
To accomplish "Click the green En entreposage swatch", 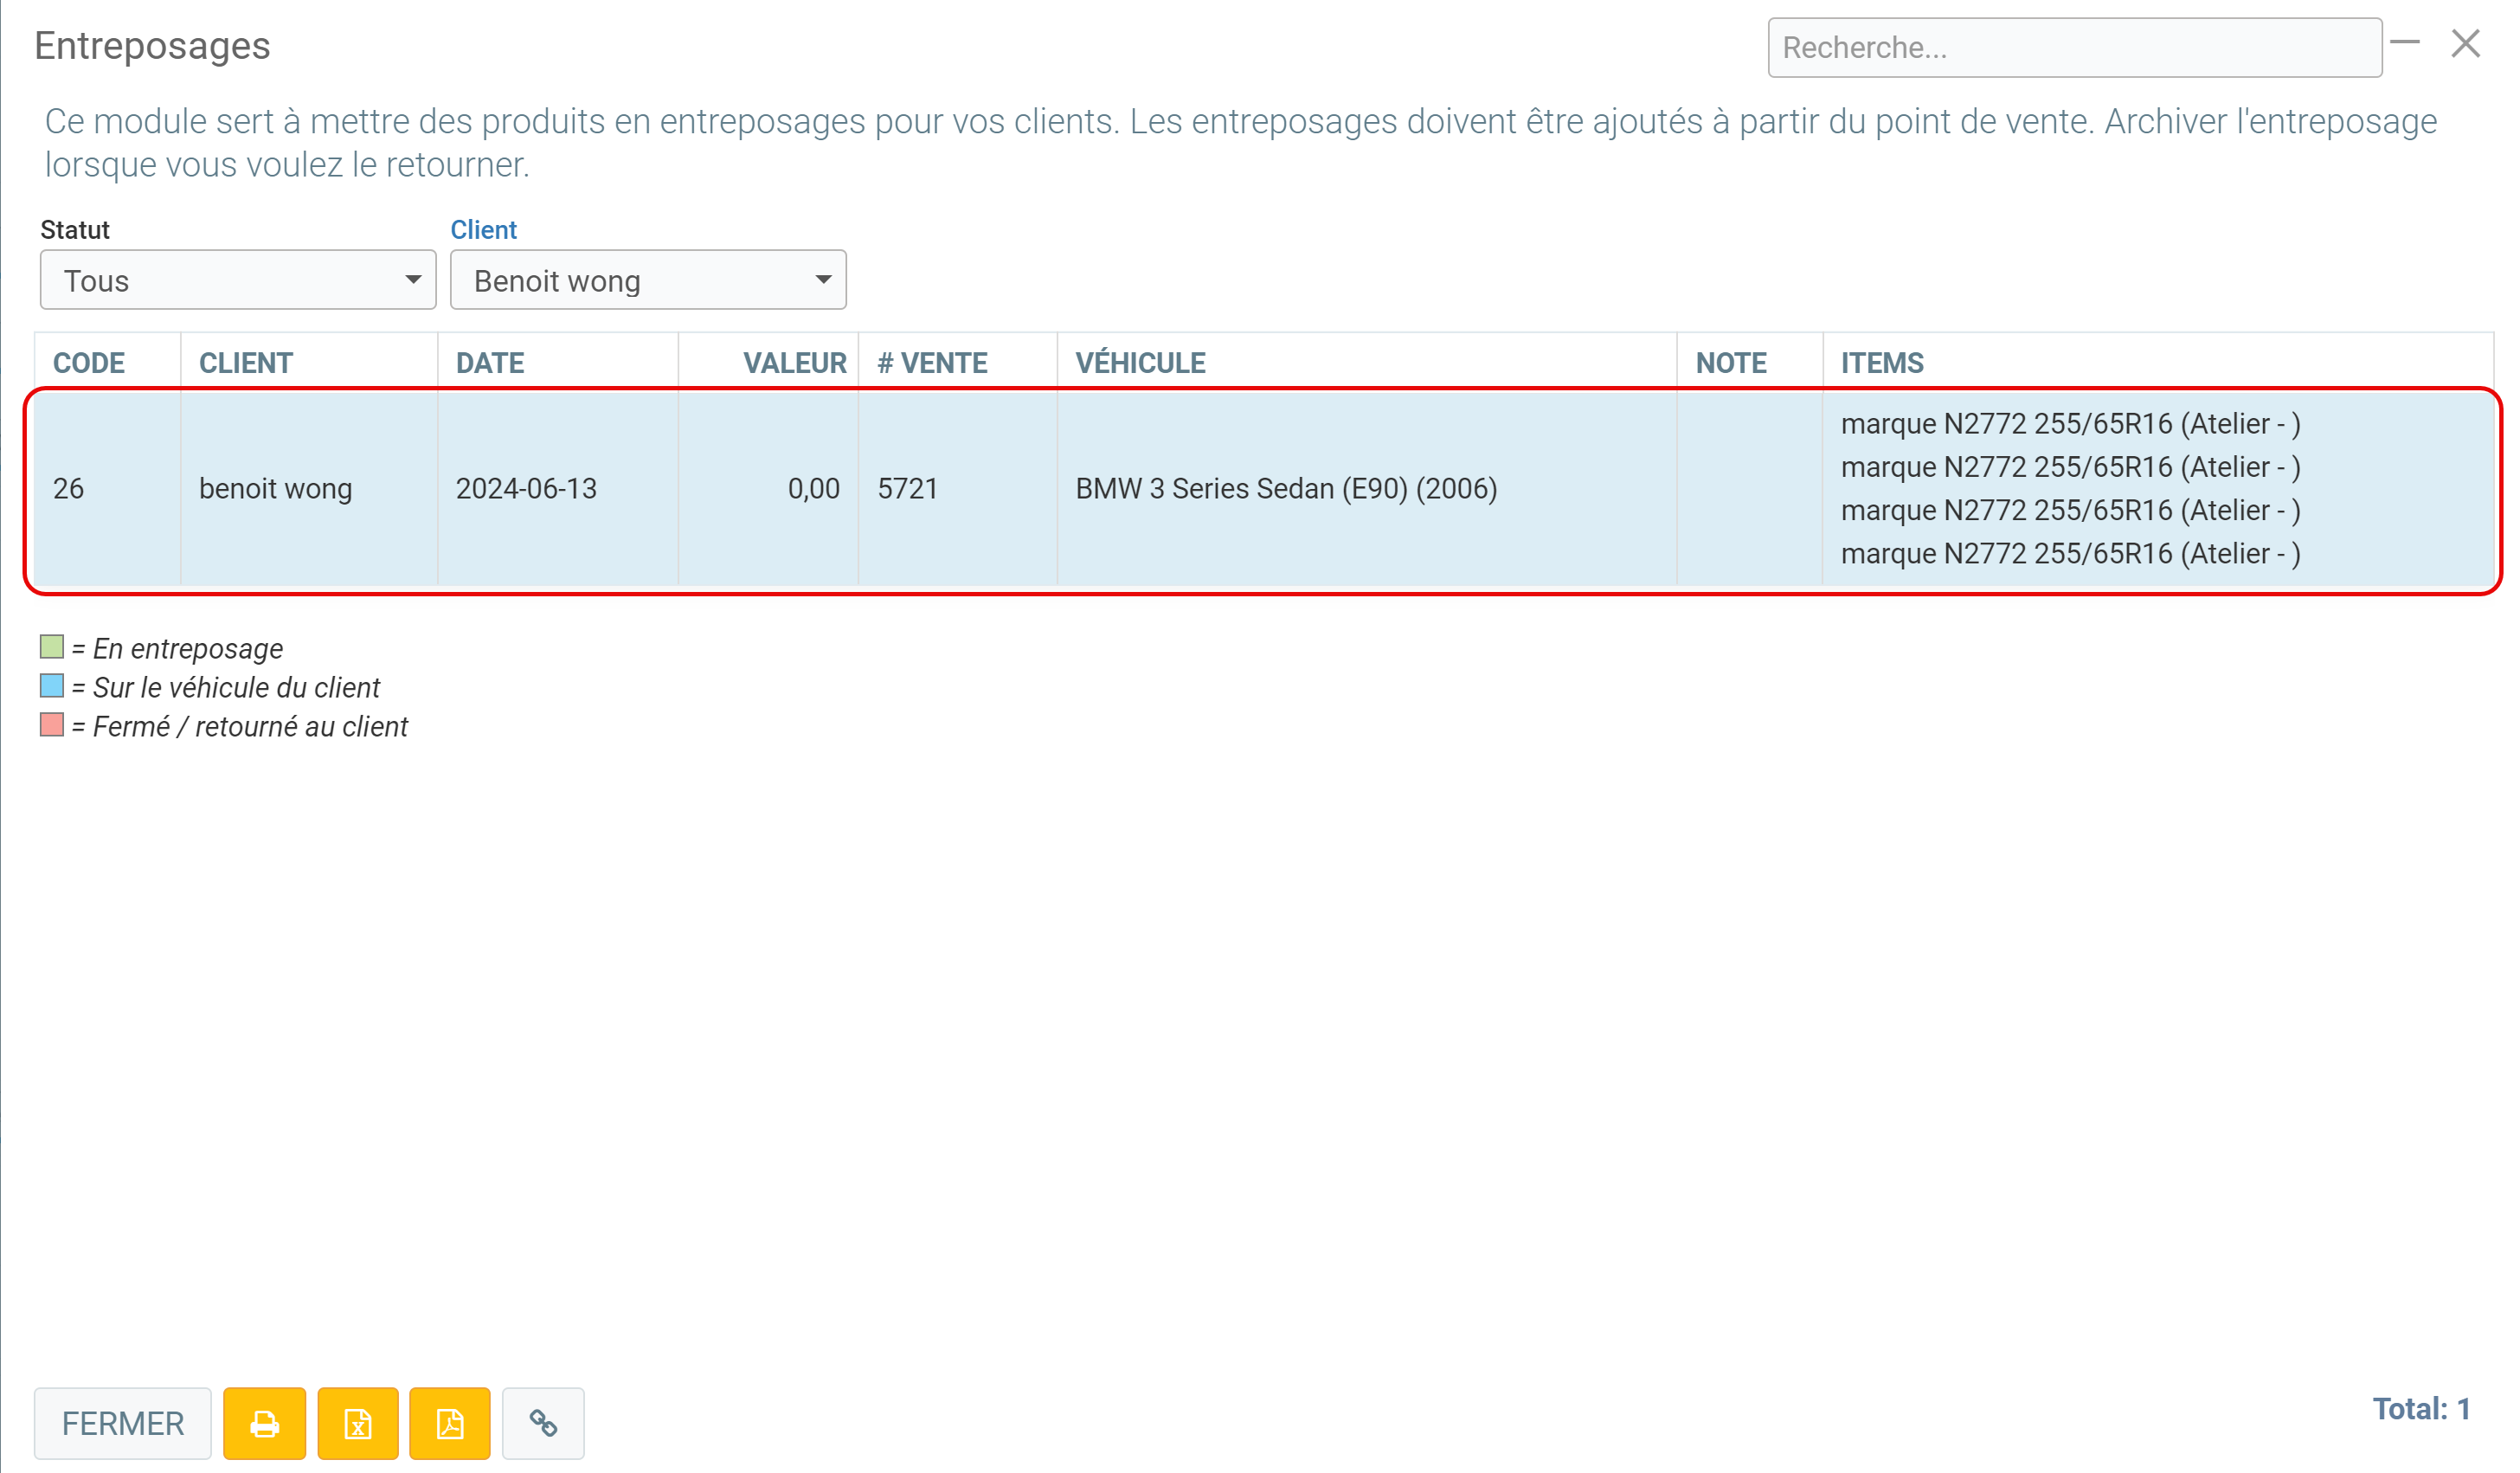I will (52, 647).
